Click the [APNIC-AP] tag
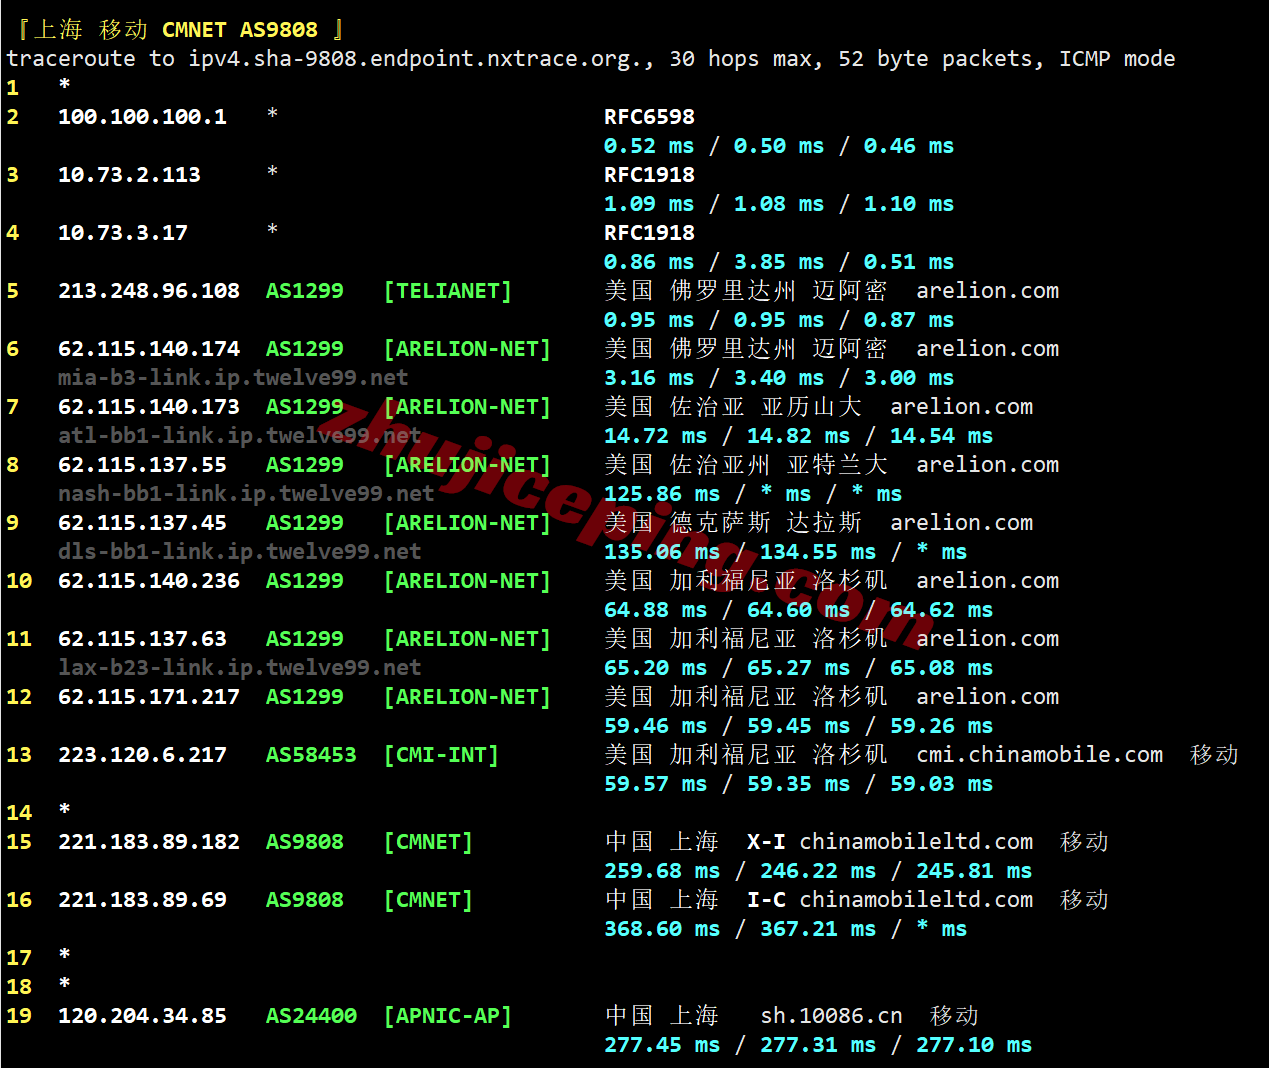 coord(448,1016)
